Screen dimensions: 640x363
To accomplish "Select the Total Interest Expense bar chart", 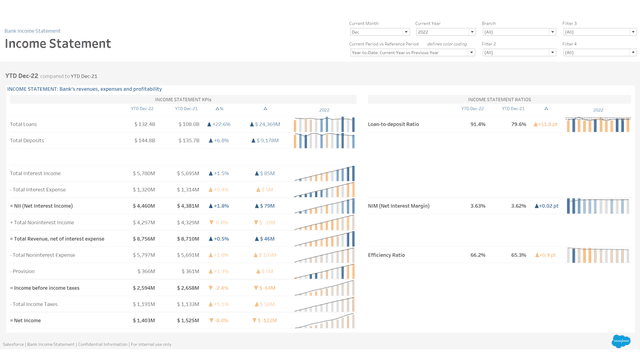I will pyautogui.click(x=324, y=189).
